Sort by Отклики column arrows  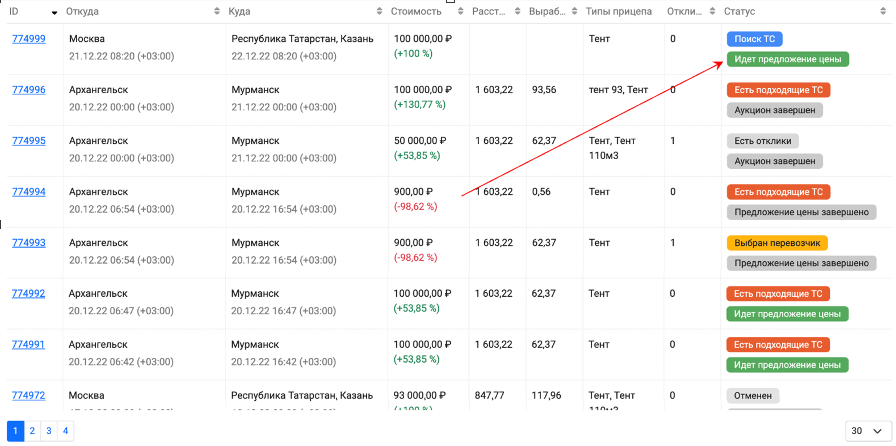[x=711, y=11]
